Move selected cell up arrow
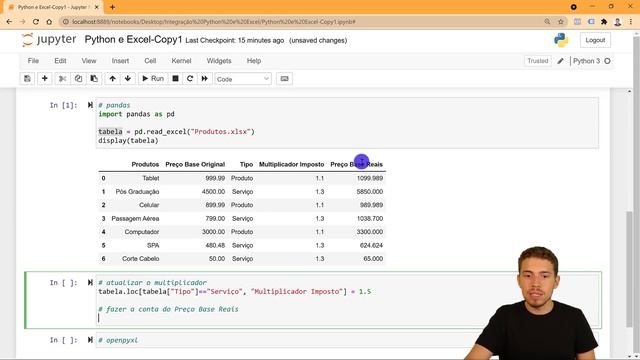The height and width of the screenshot is (360, 640). click(112, 79)
